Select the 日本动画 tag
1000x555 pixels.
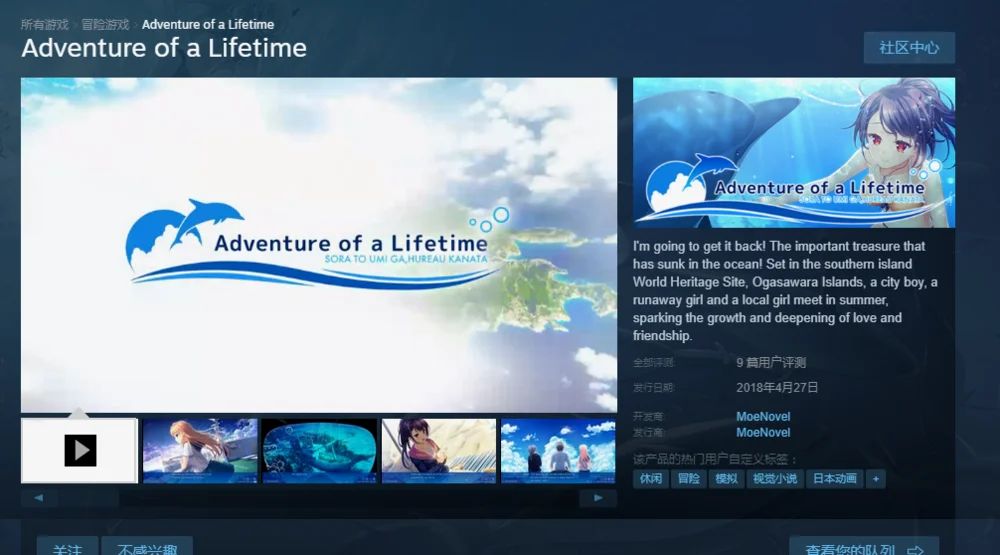point(834,479)
